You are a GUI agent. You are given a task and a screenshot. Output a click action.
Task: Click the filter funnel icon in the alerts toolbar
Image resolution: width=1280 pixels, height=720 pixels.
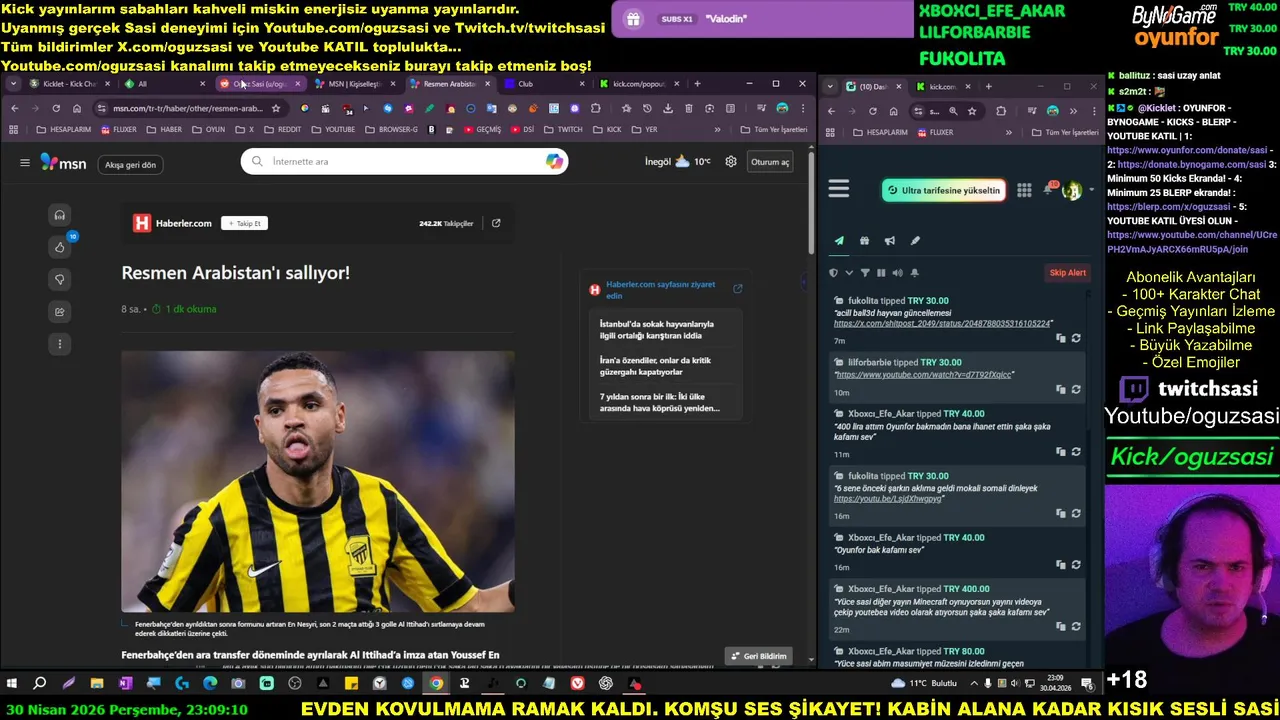(x=865, y=272)
